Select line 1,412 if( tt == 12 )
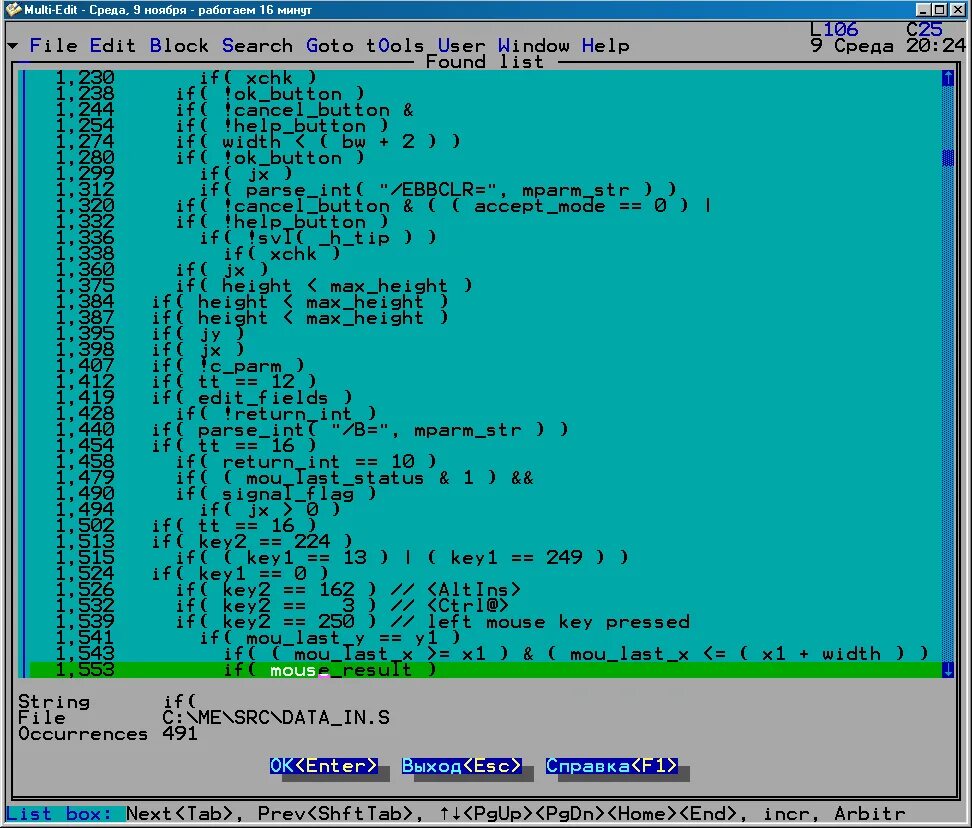This screenshot has width=972, height=828. point(485,381)
